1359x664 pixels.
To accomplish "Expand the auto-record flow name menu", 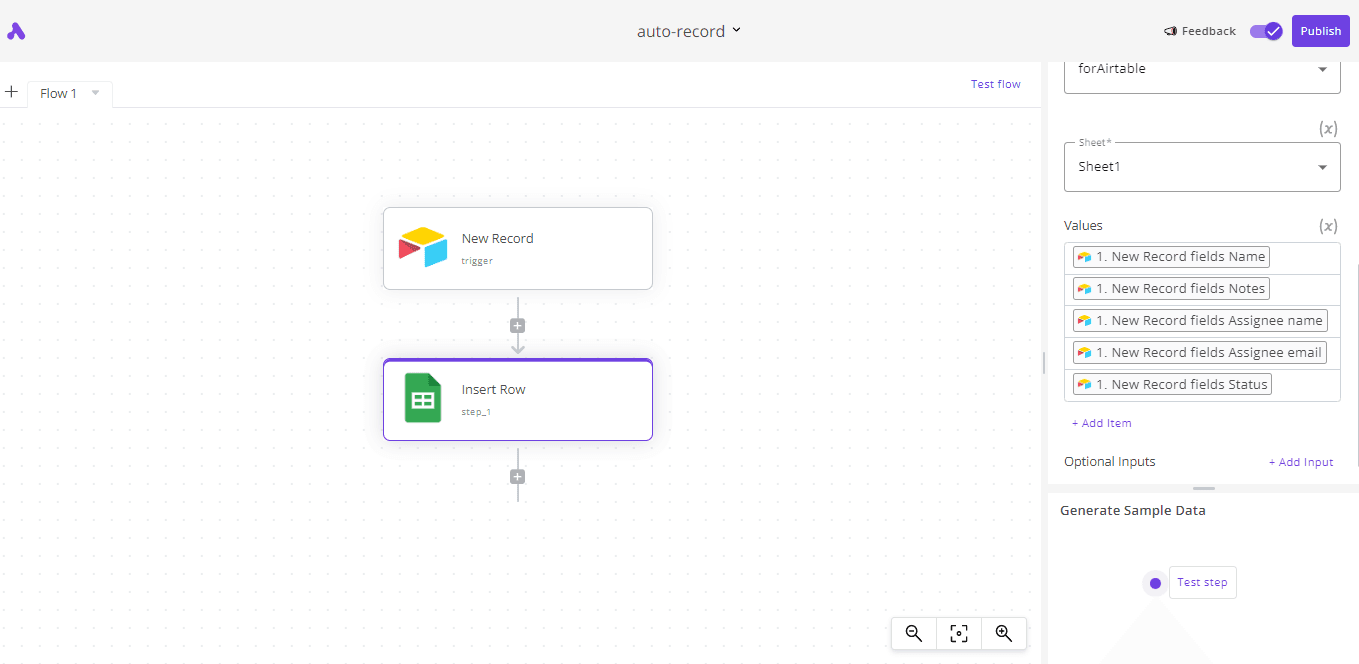I will [x=737, y=31].
